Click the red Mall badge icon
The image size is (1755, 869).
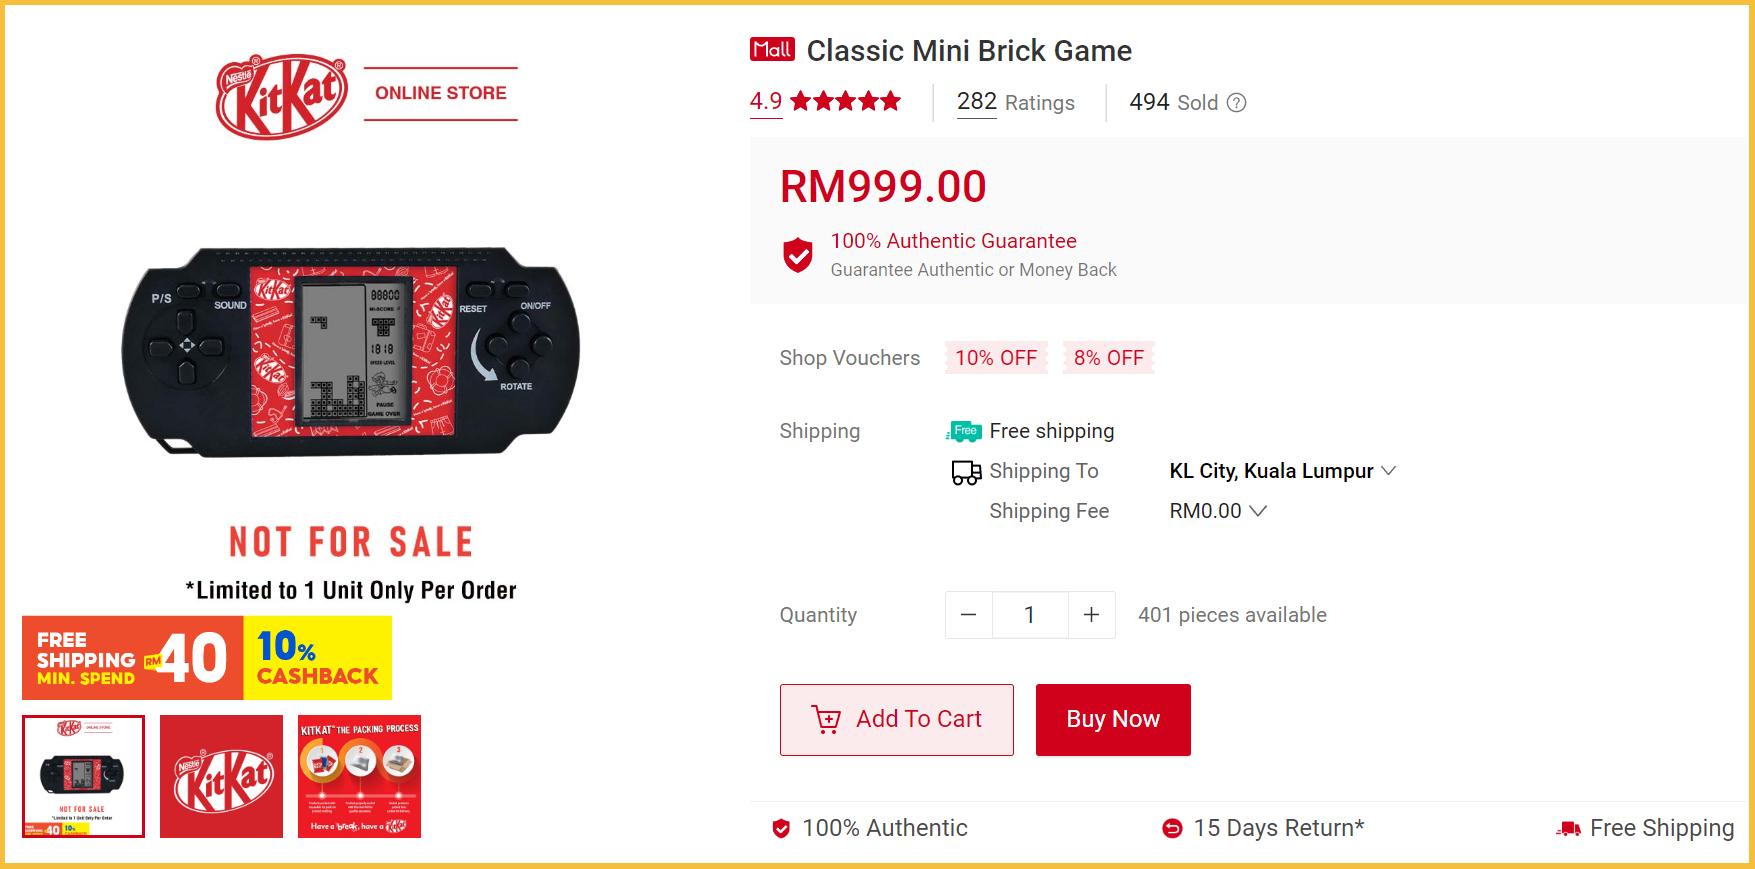point(772,50)
